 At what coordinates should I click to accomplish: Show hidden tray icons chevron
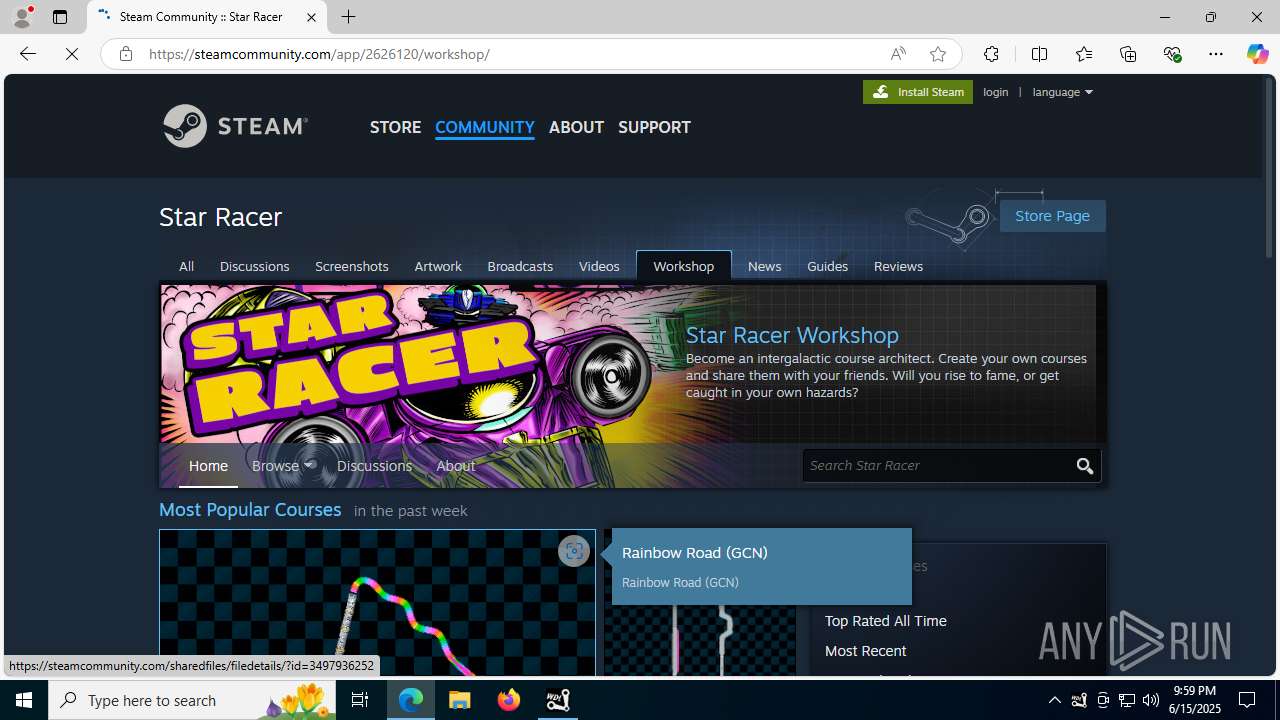pyautogui.click(x=1055, y=700)
